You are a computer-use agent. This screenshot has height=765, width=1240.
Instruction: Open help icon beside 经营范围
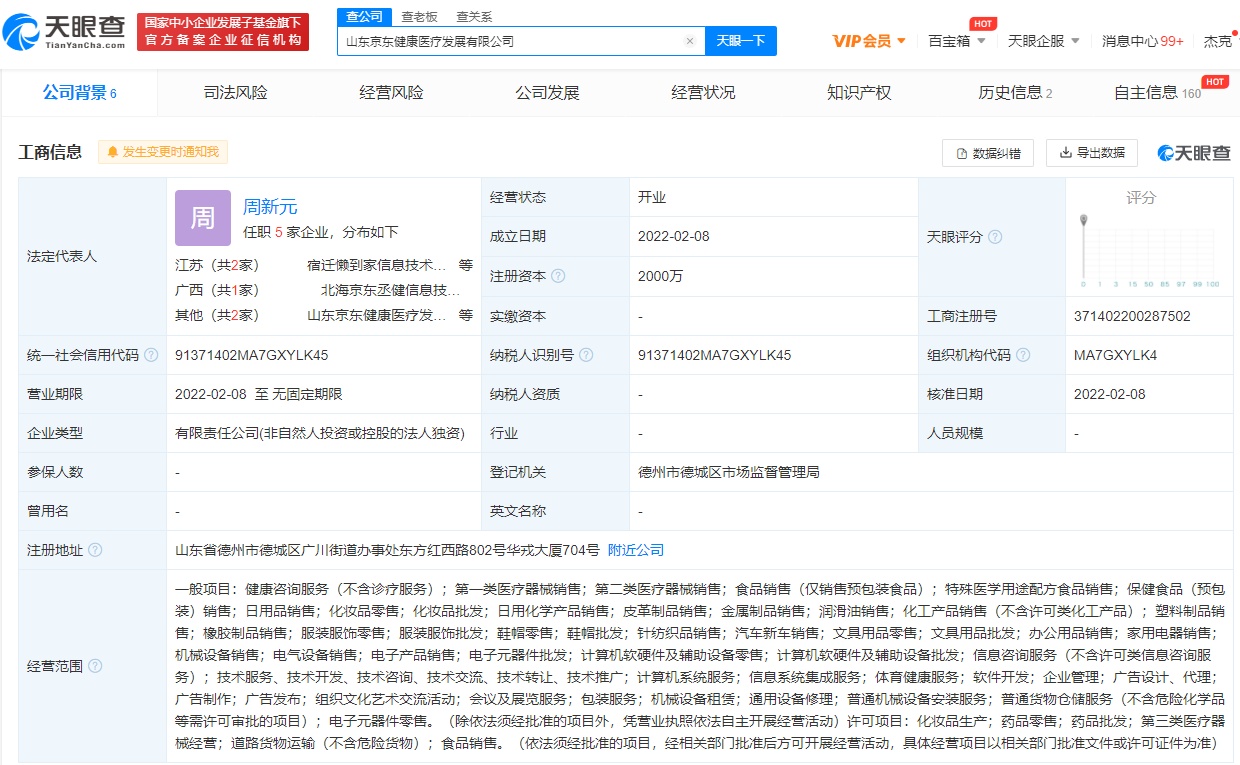click(x=95, y=666)
